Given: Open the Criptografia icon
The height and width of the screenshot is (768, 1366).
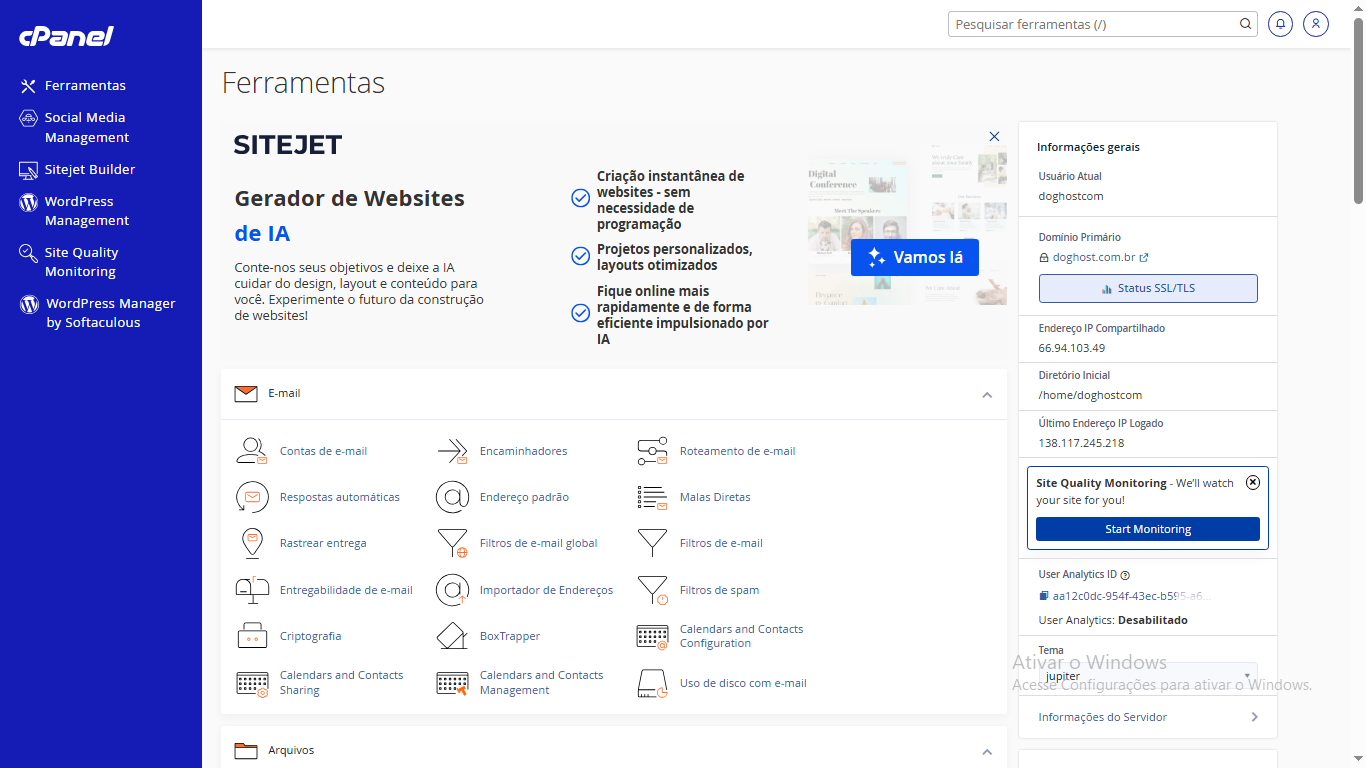Looking at the screenshot, I should pyautogui.click(x=251, y=636).
